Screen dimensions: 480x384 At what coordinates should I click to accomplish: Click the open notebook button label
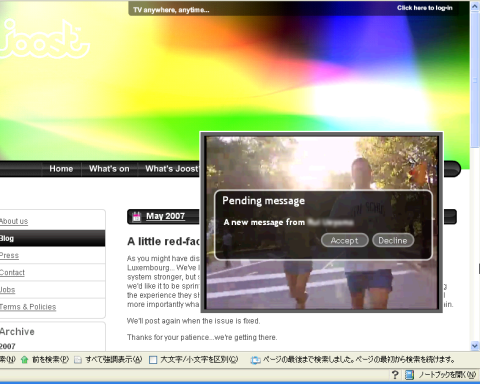[447, 375]
